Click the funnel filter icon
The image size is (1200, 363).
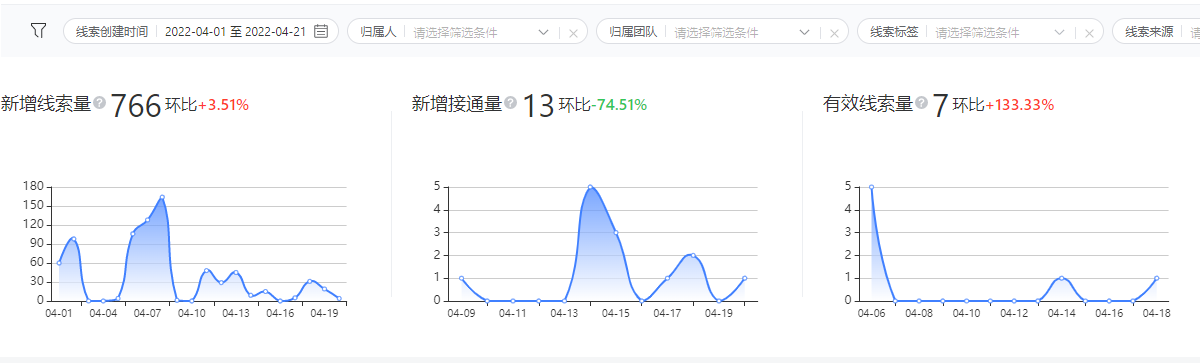[38, 31]
